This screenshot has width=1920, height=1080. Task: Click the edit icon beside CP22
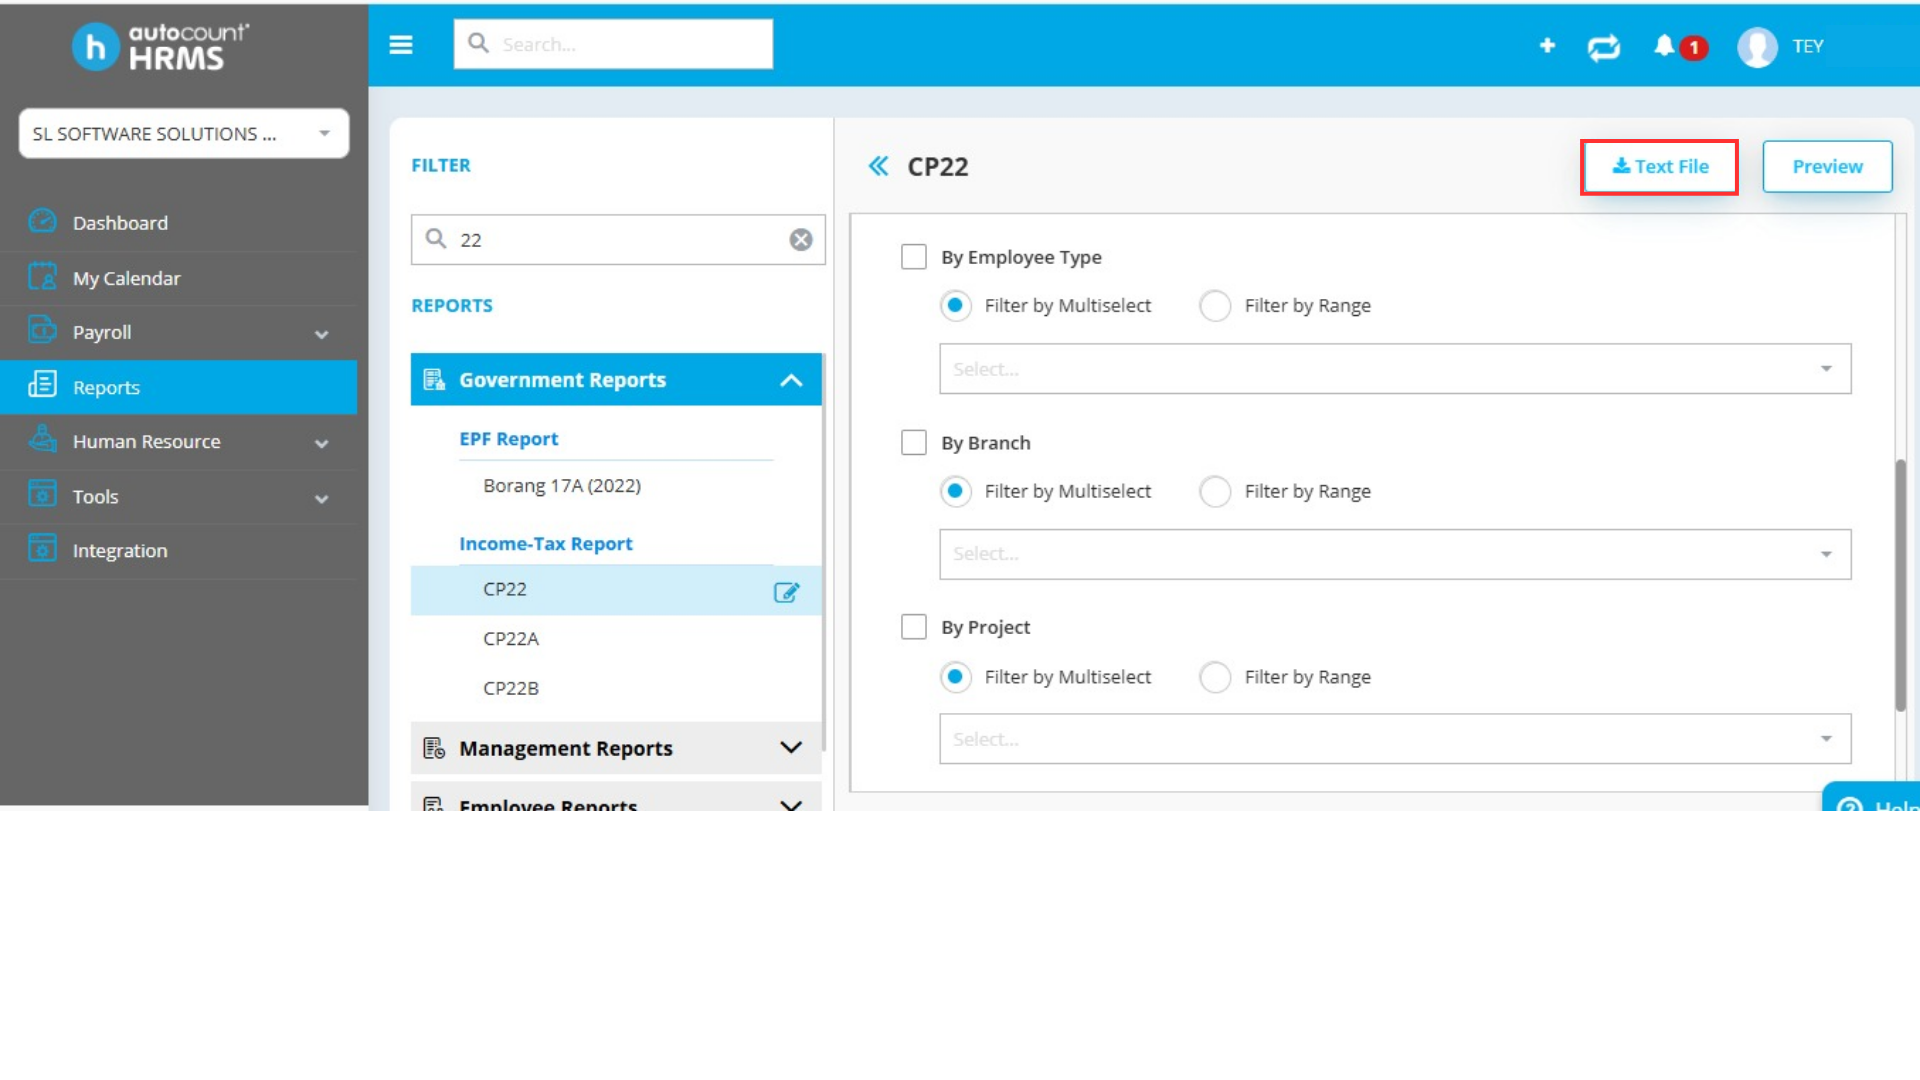click(x=786, y=592)
